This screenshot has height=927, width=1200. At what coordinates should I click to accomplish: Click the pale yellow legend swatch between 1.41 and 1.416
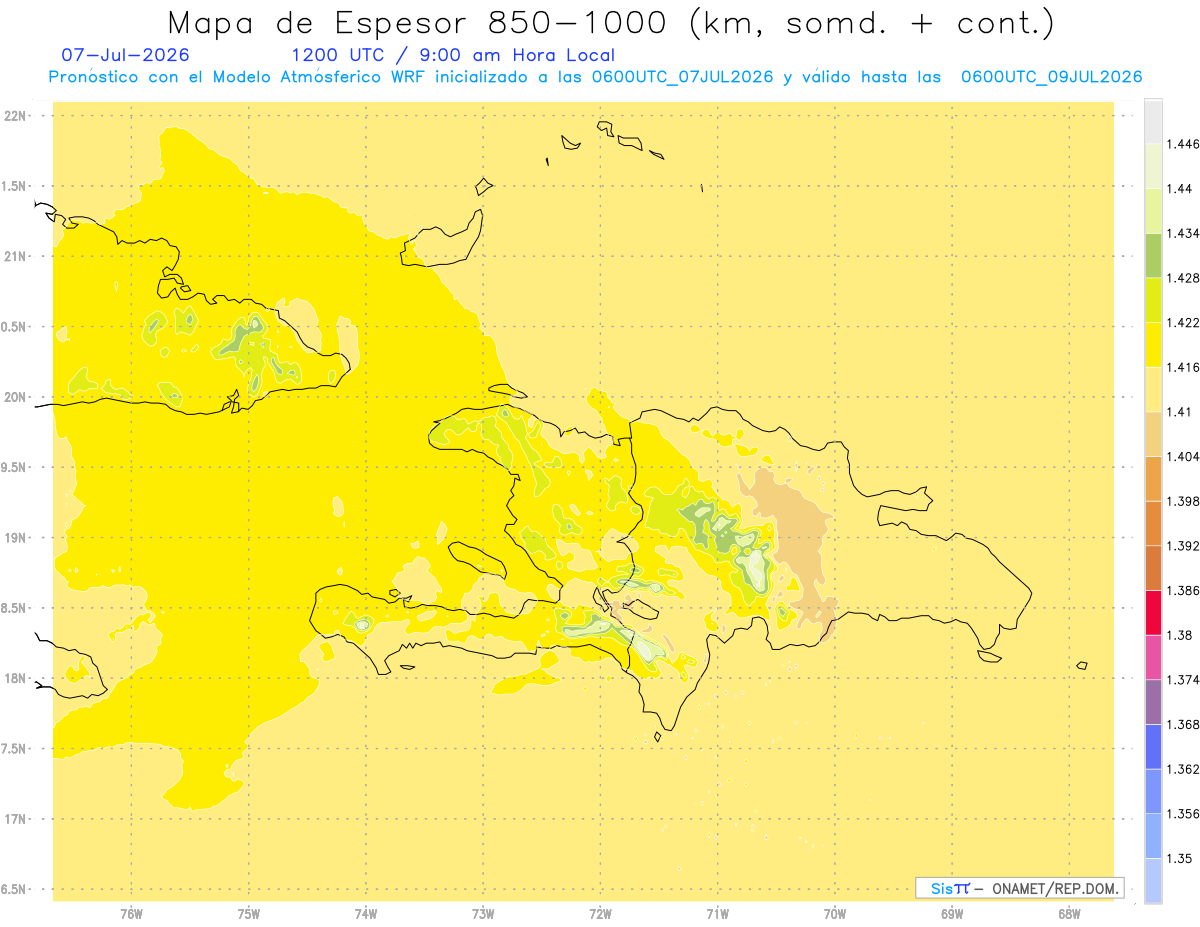1153,389
